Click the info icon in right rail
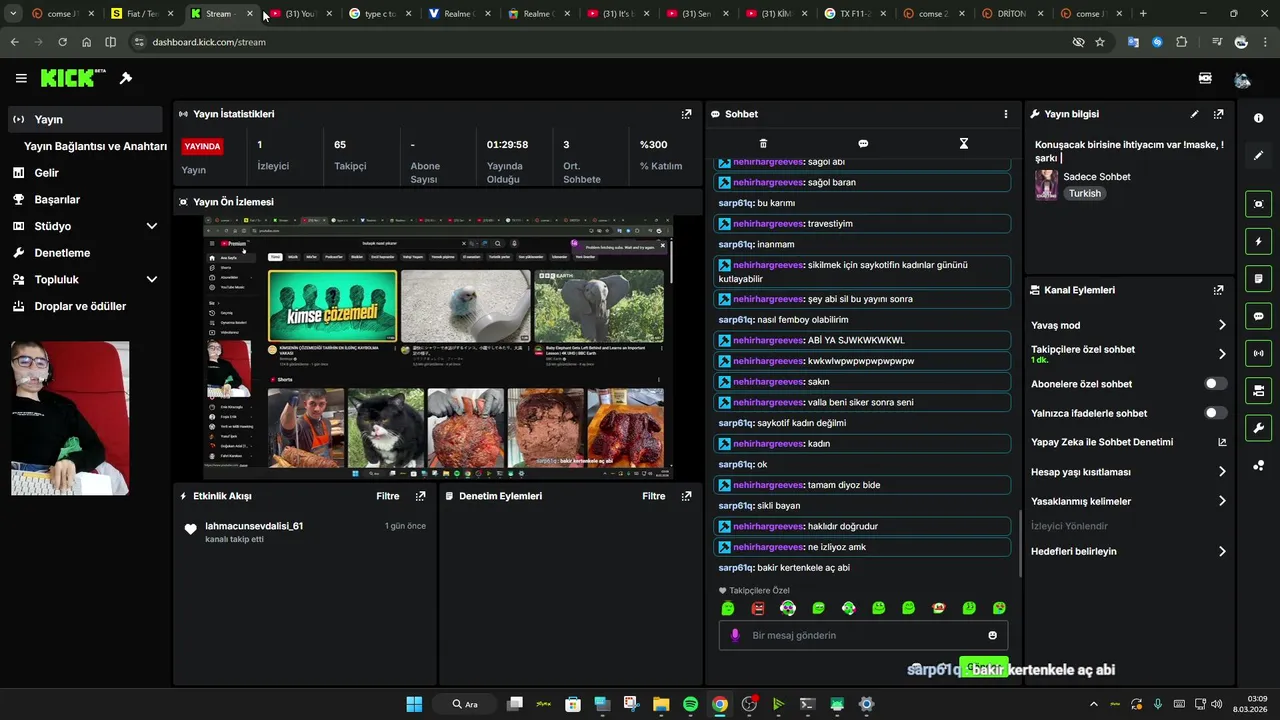 coord(1258,118)
